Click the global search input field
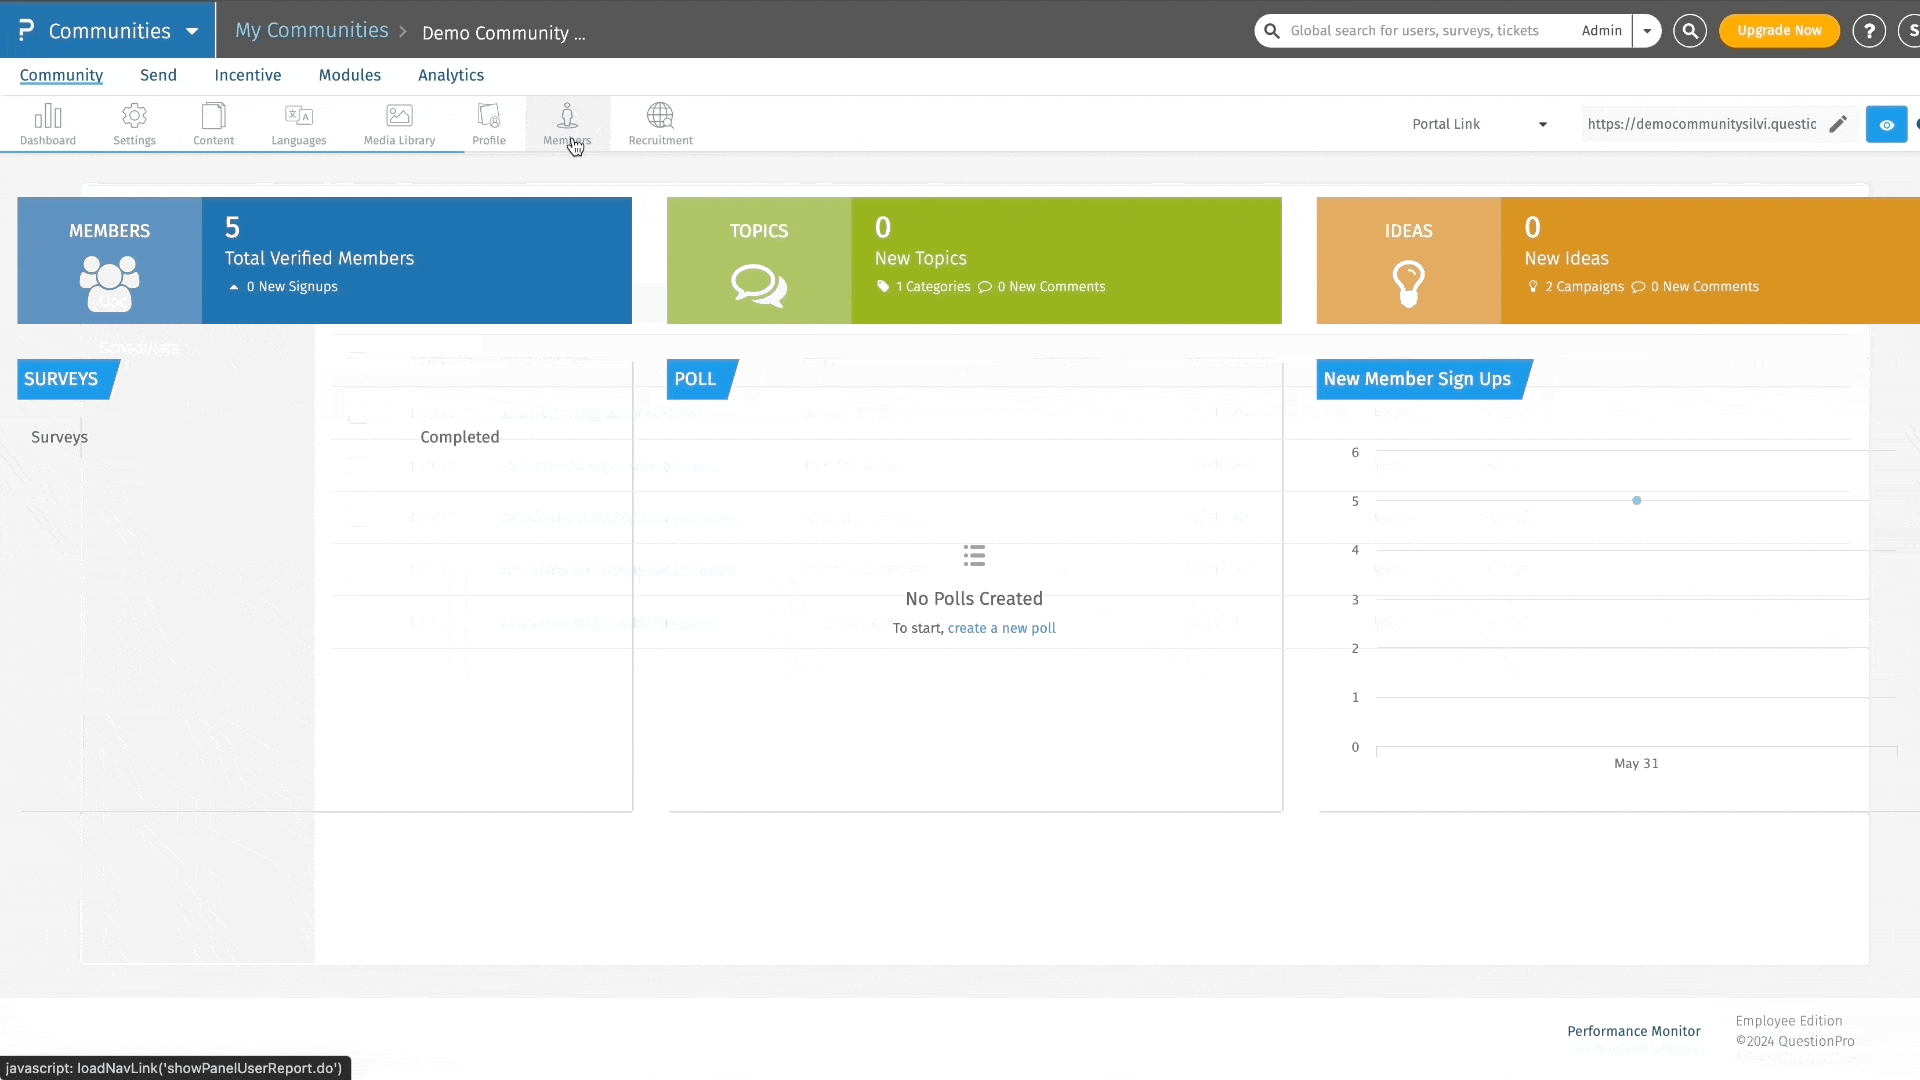 pyautogui.click(x=1420, y=30)
